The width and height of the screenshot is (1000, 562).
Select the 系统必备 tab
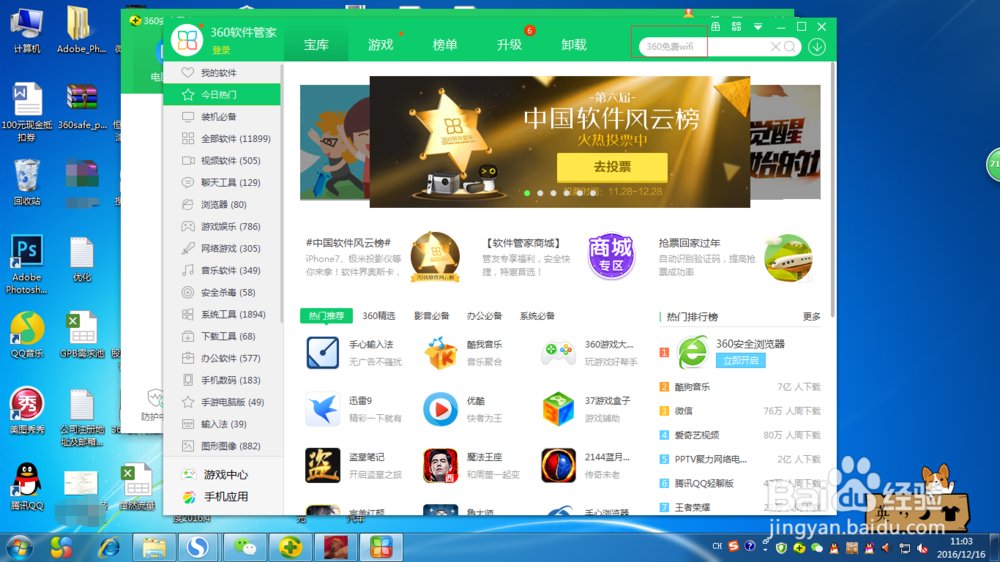tap(537, 316)
